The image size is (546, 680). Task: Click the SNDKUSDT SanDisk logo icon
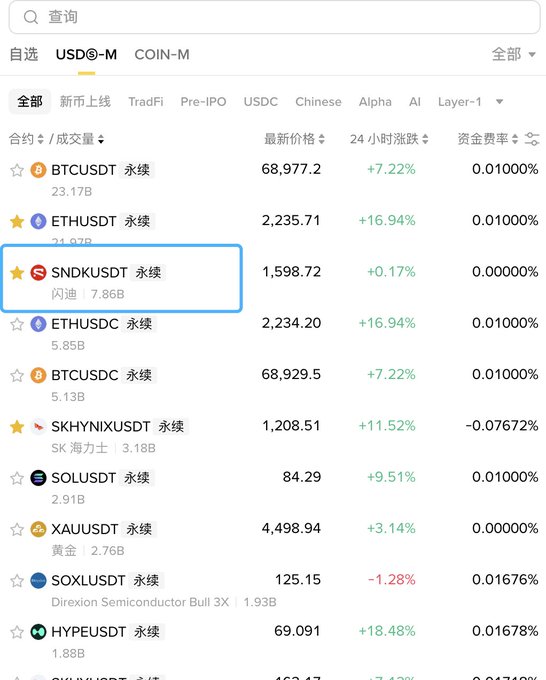[38, 273]
